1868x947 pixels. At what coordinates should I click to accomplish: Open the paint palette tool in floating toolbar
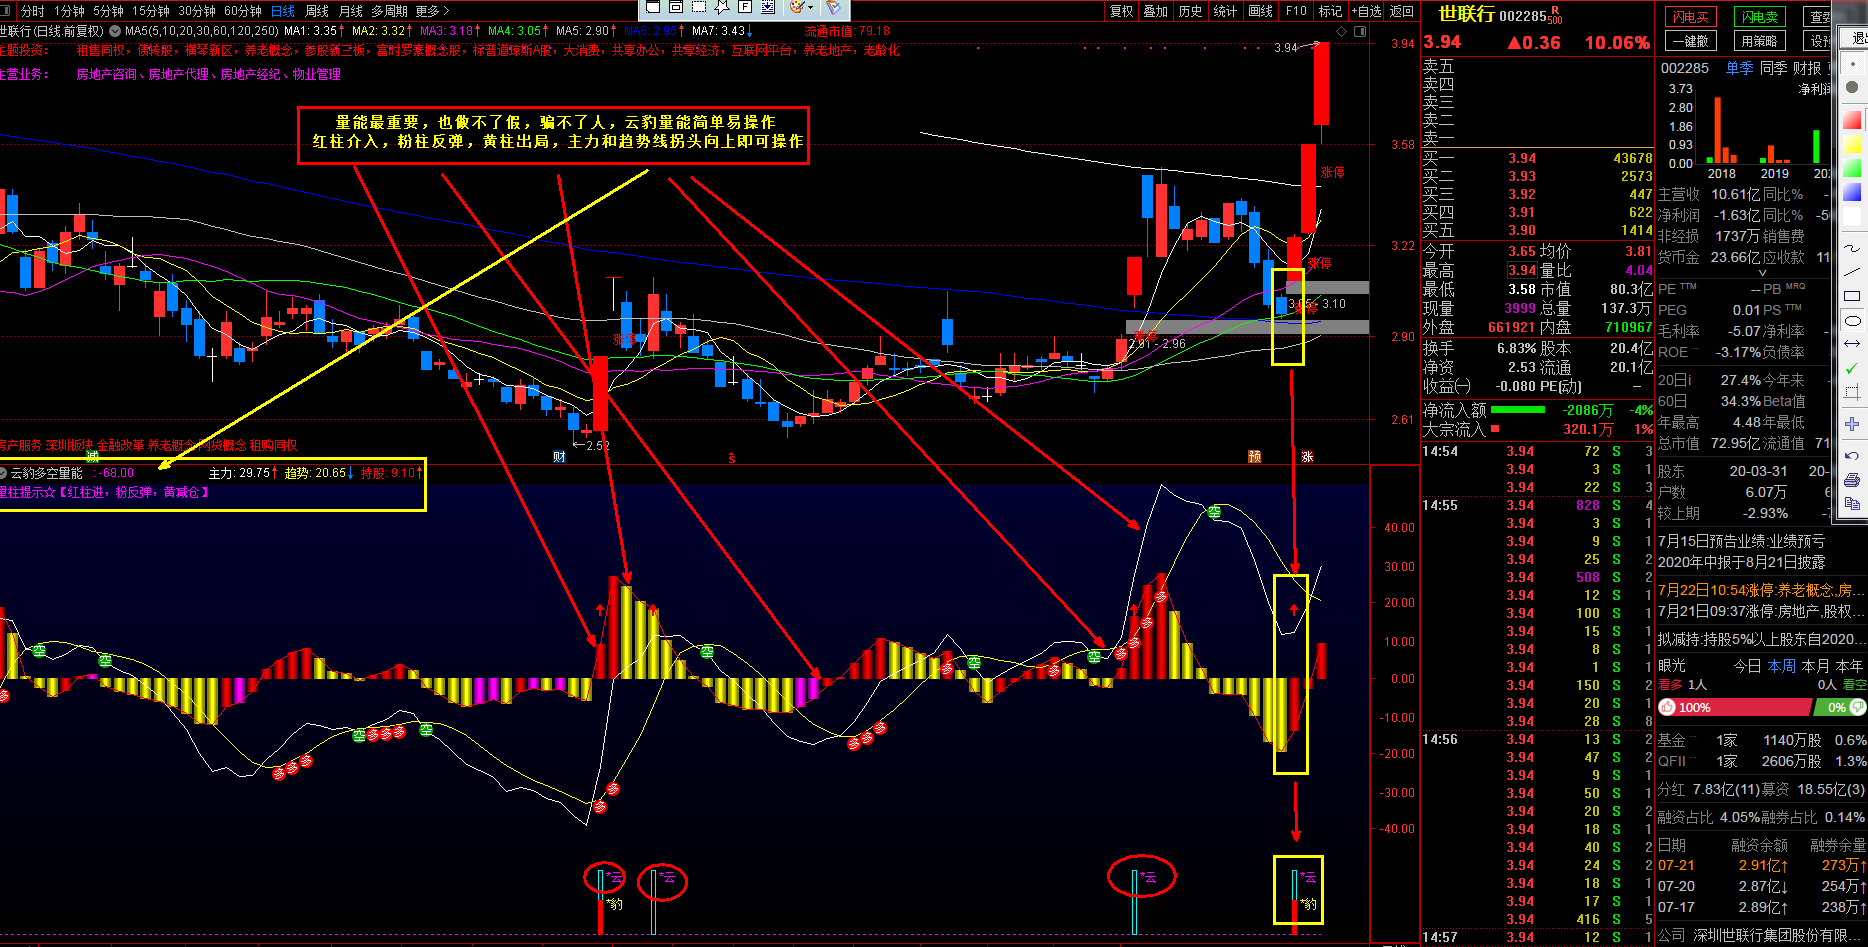(x=798, y=7)
